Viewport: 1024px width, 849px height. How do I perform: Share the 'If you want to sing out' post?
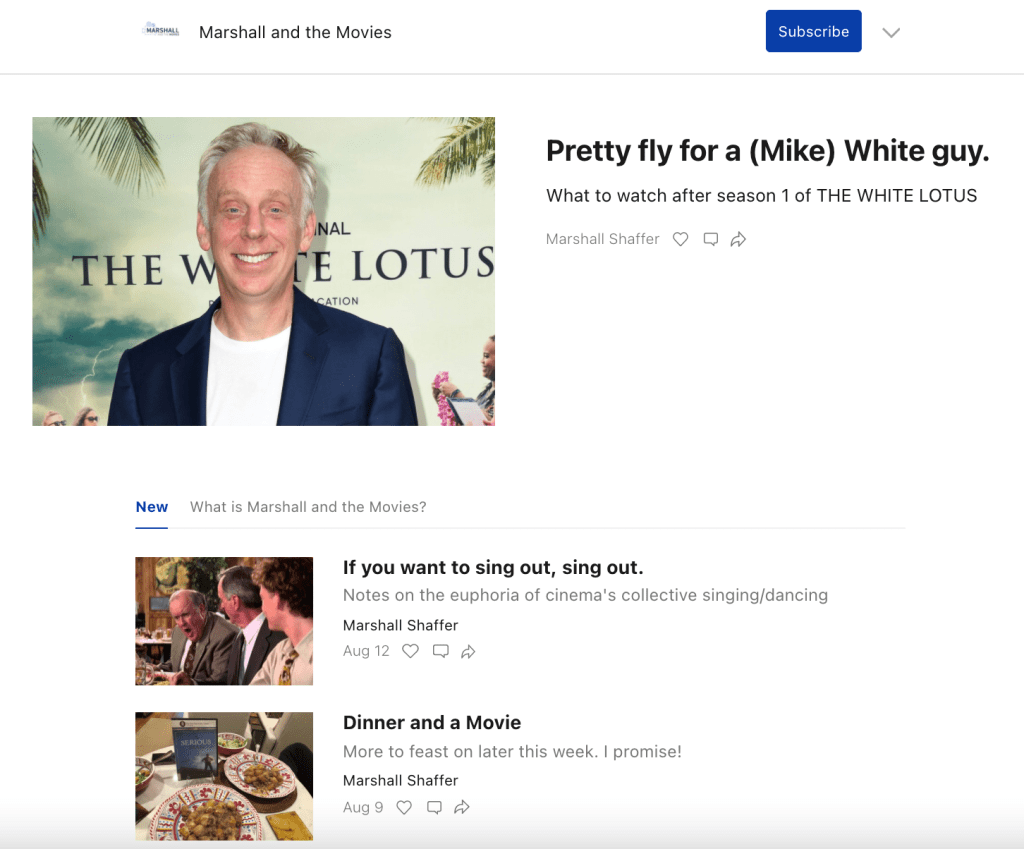(468, 651)
